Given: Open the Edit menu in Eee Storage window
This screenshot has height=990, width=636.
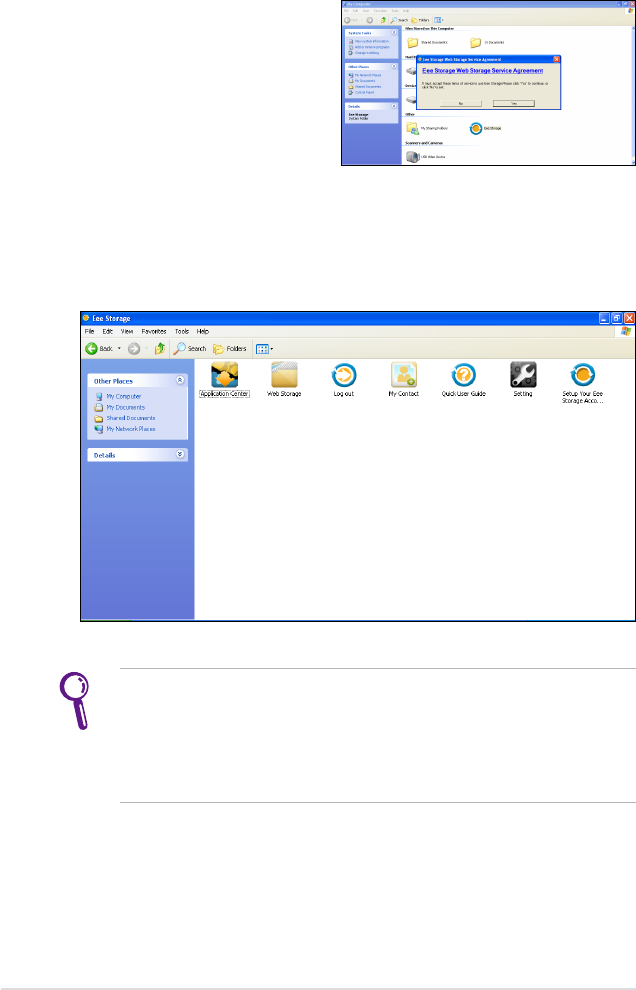Looking at the screenshot, I should click(x=108, y=331).
